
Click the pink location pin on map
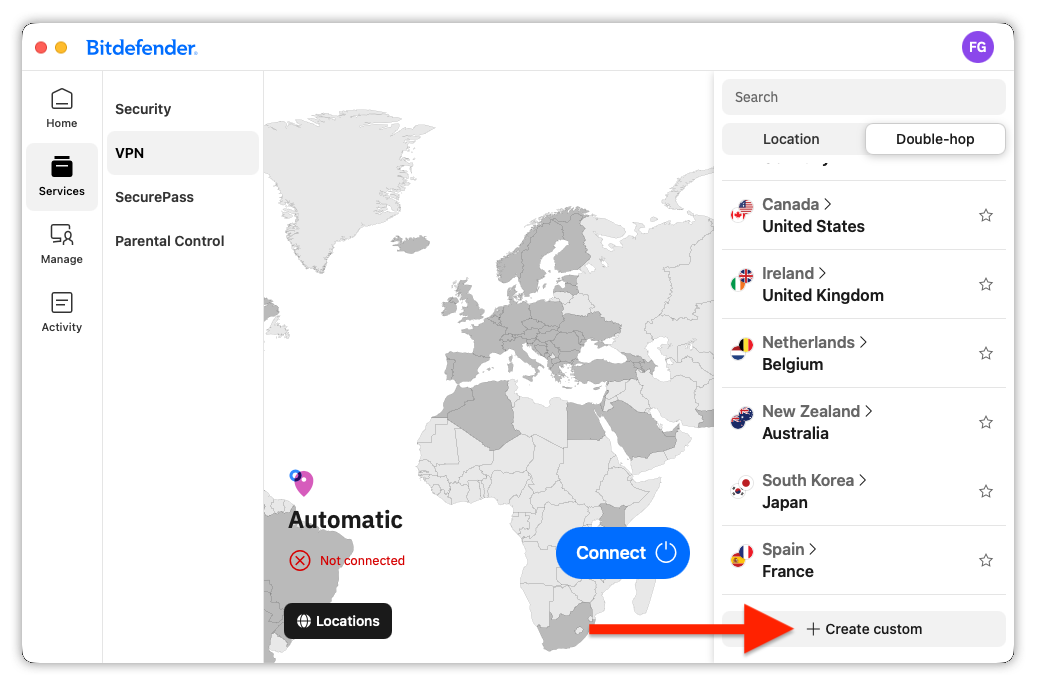[302, 482]
